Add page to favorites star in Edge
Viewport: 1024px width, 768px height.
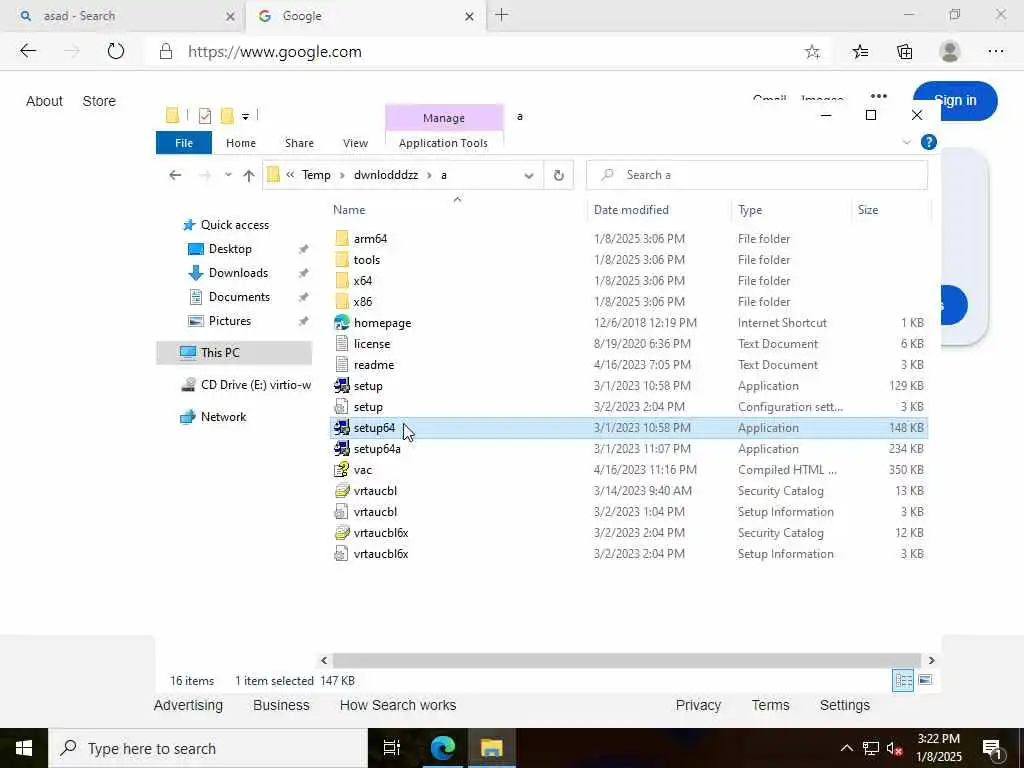(x=812, y=52)
